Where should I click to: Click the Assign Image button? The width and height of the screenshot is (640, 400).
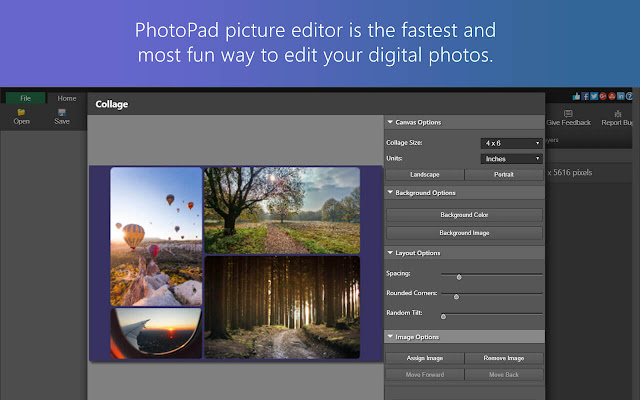(425, 357)
